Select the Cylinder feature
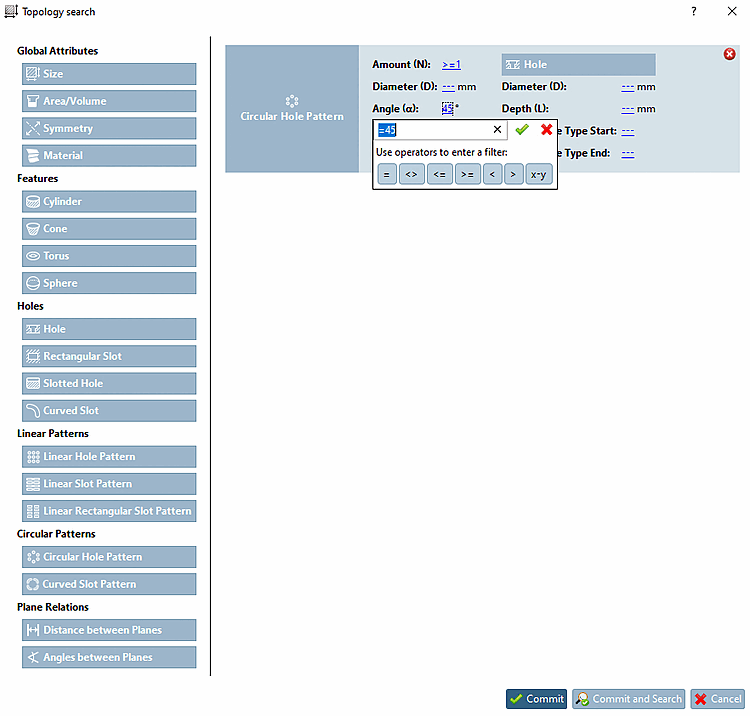This screenshot has height=716, width=750. click(x=109, y=201)
